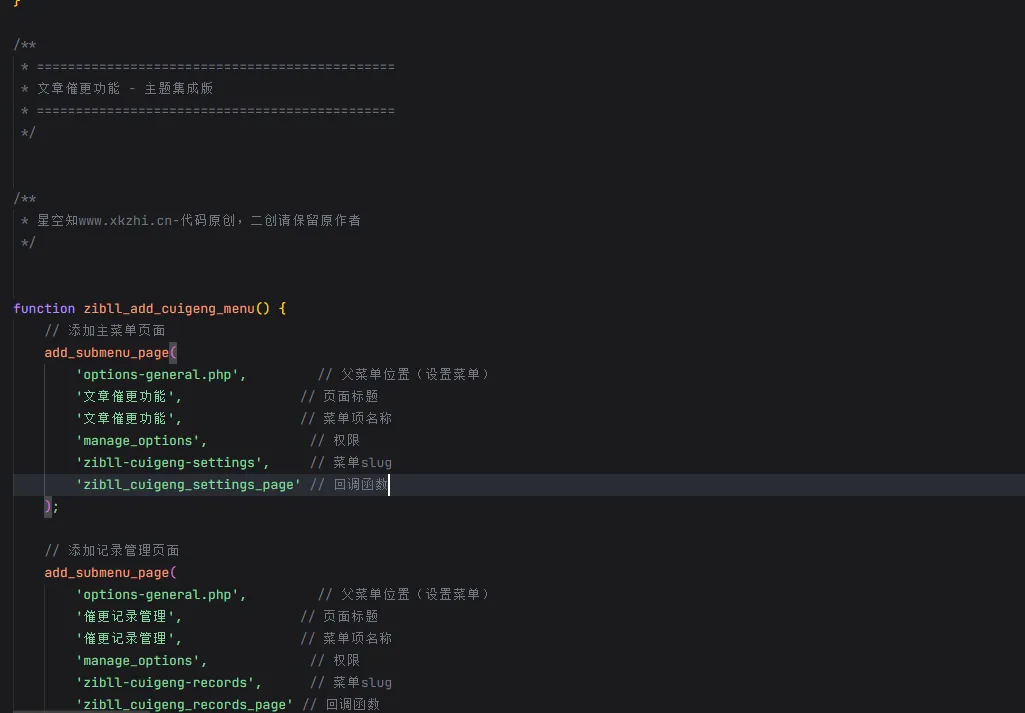Click the function name zibll_add_cuigeng_menu
The height and width of the screenshot is (713, 1025).
pyautogui.click(x=169, y=308)
